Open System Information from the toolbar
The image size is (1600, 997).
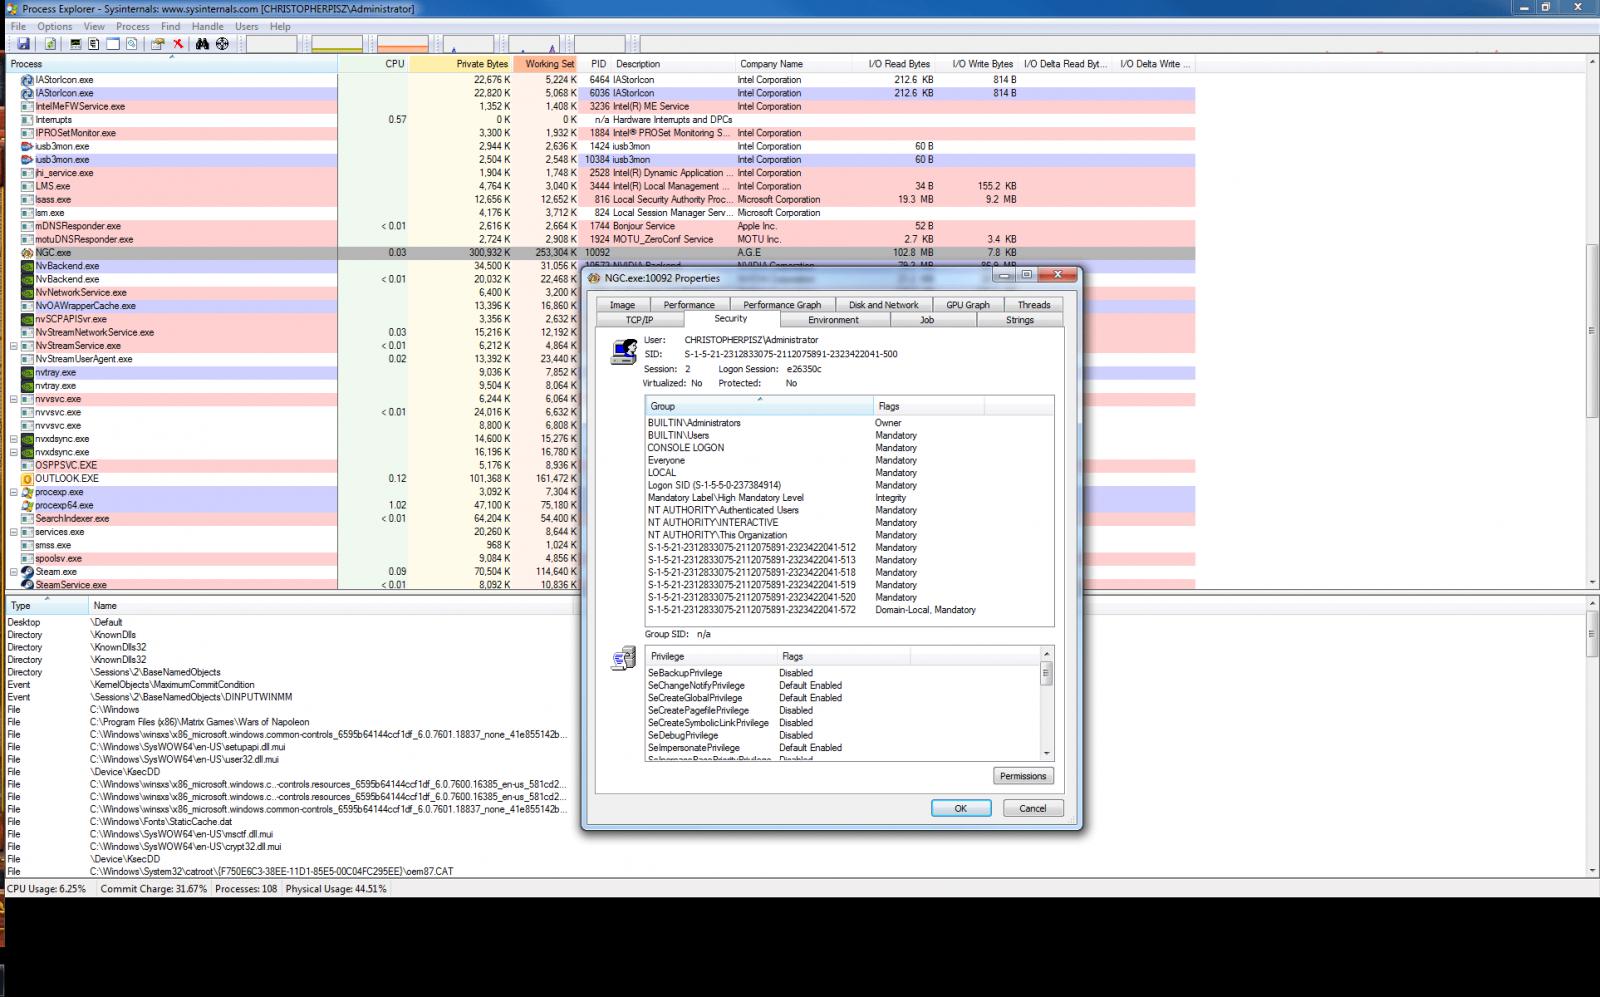76,44
